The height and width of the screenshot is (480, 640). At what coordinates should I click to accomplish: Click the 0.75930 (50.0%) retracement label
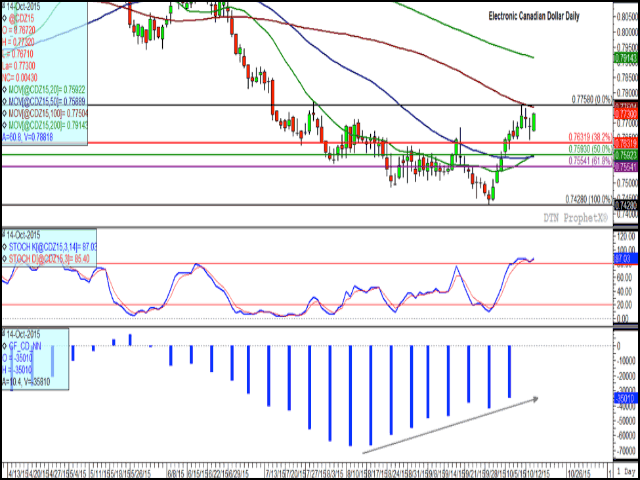(x=590, y=148)
